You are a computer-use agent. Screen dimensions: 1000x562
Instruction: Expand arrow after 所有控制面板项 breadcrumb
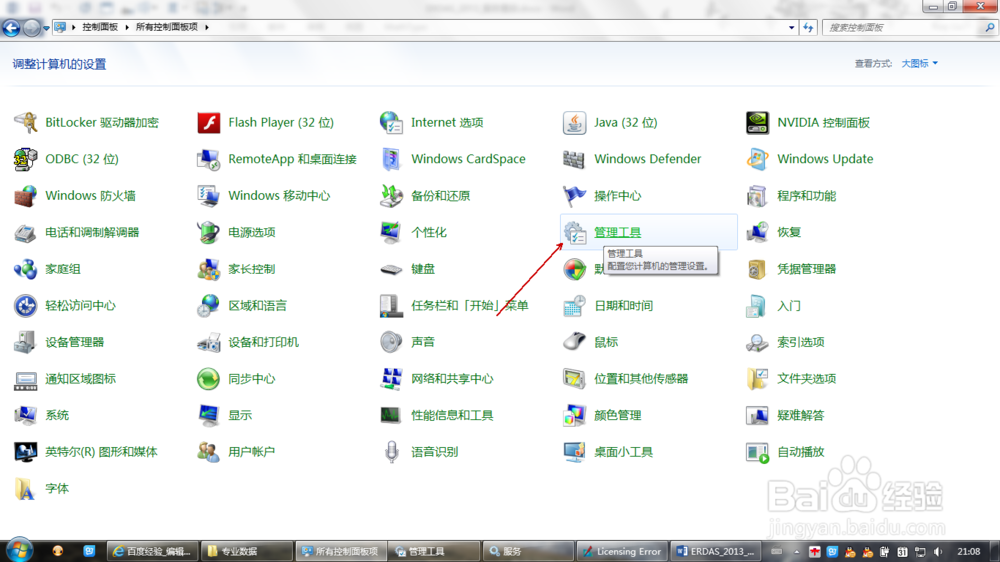(207, 27)
